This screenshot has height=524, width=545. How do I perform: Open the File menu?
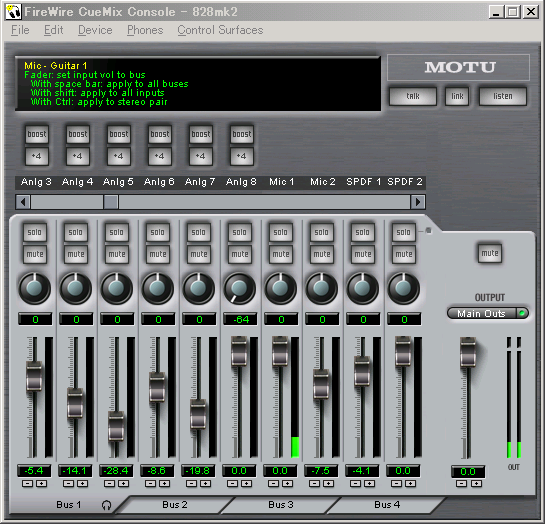click(x=20, y=30)
